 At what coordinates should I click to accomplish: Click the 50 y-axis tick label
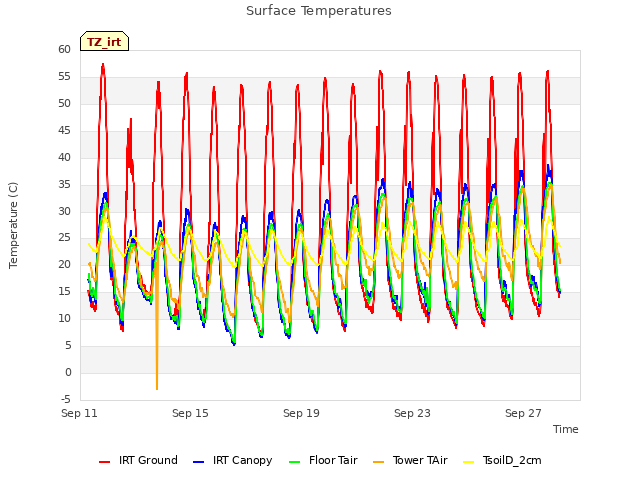point(64,103)
